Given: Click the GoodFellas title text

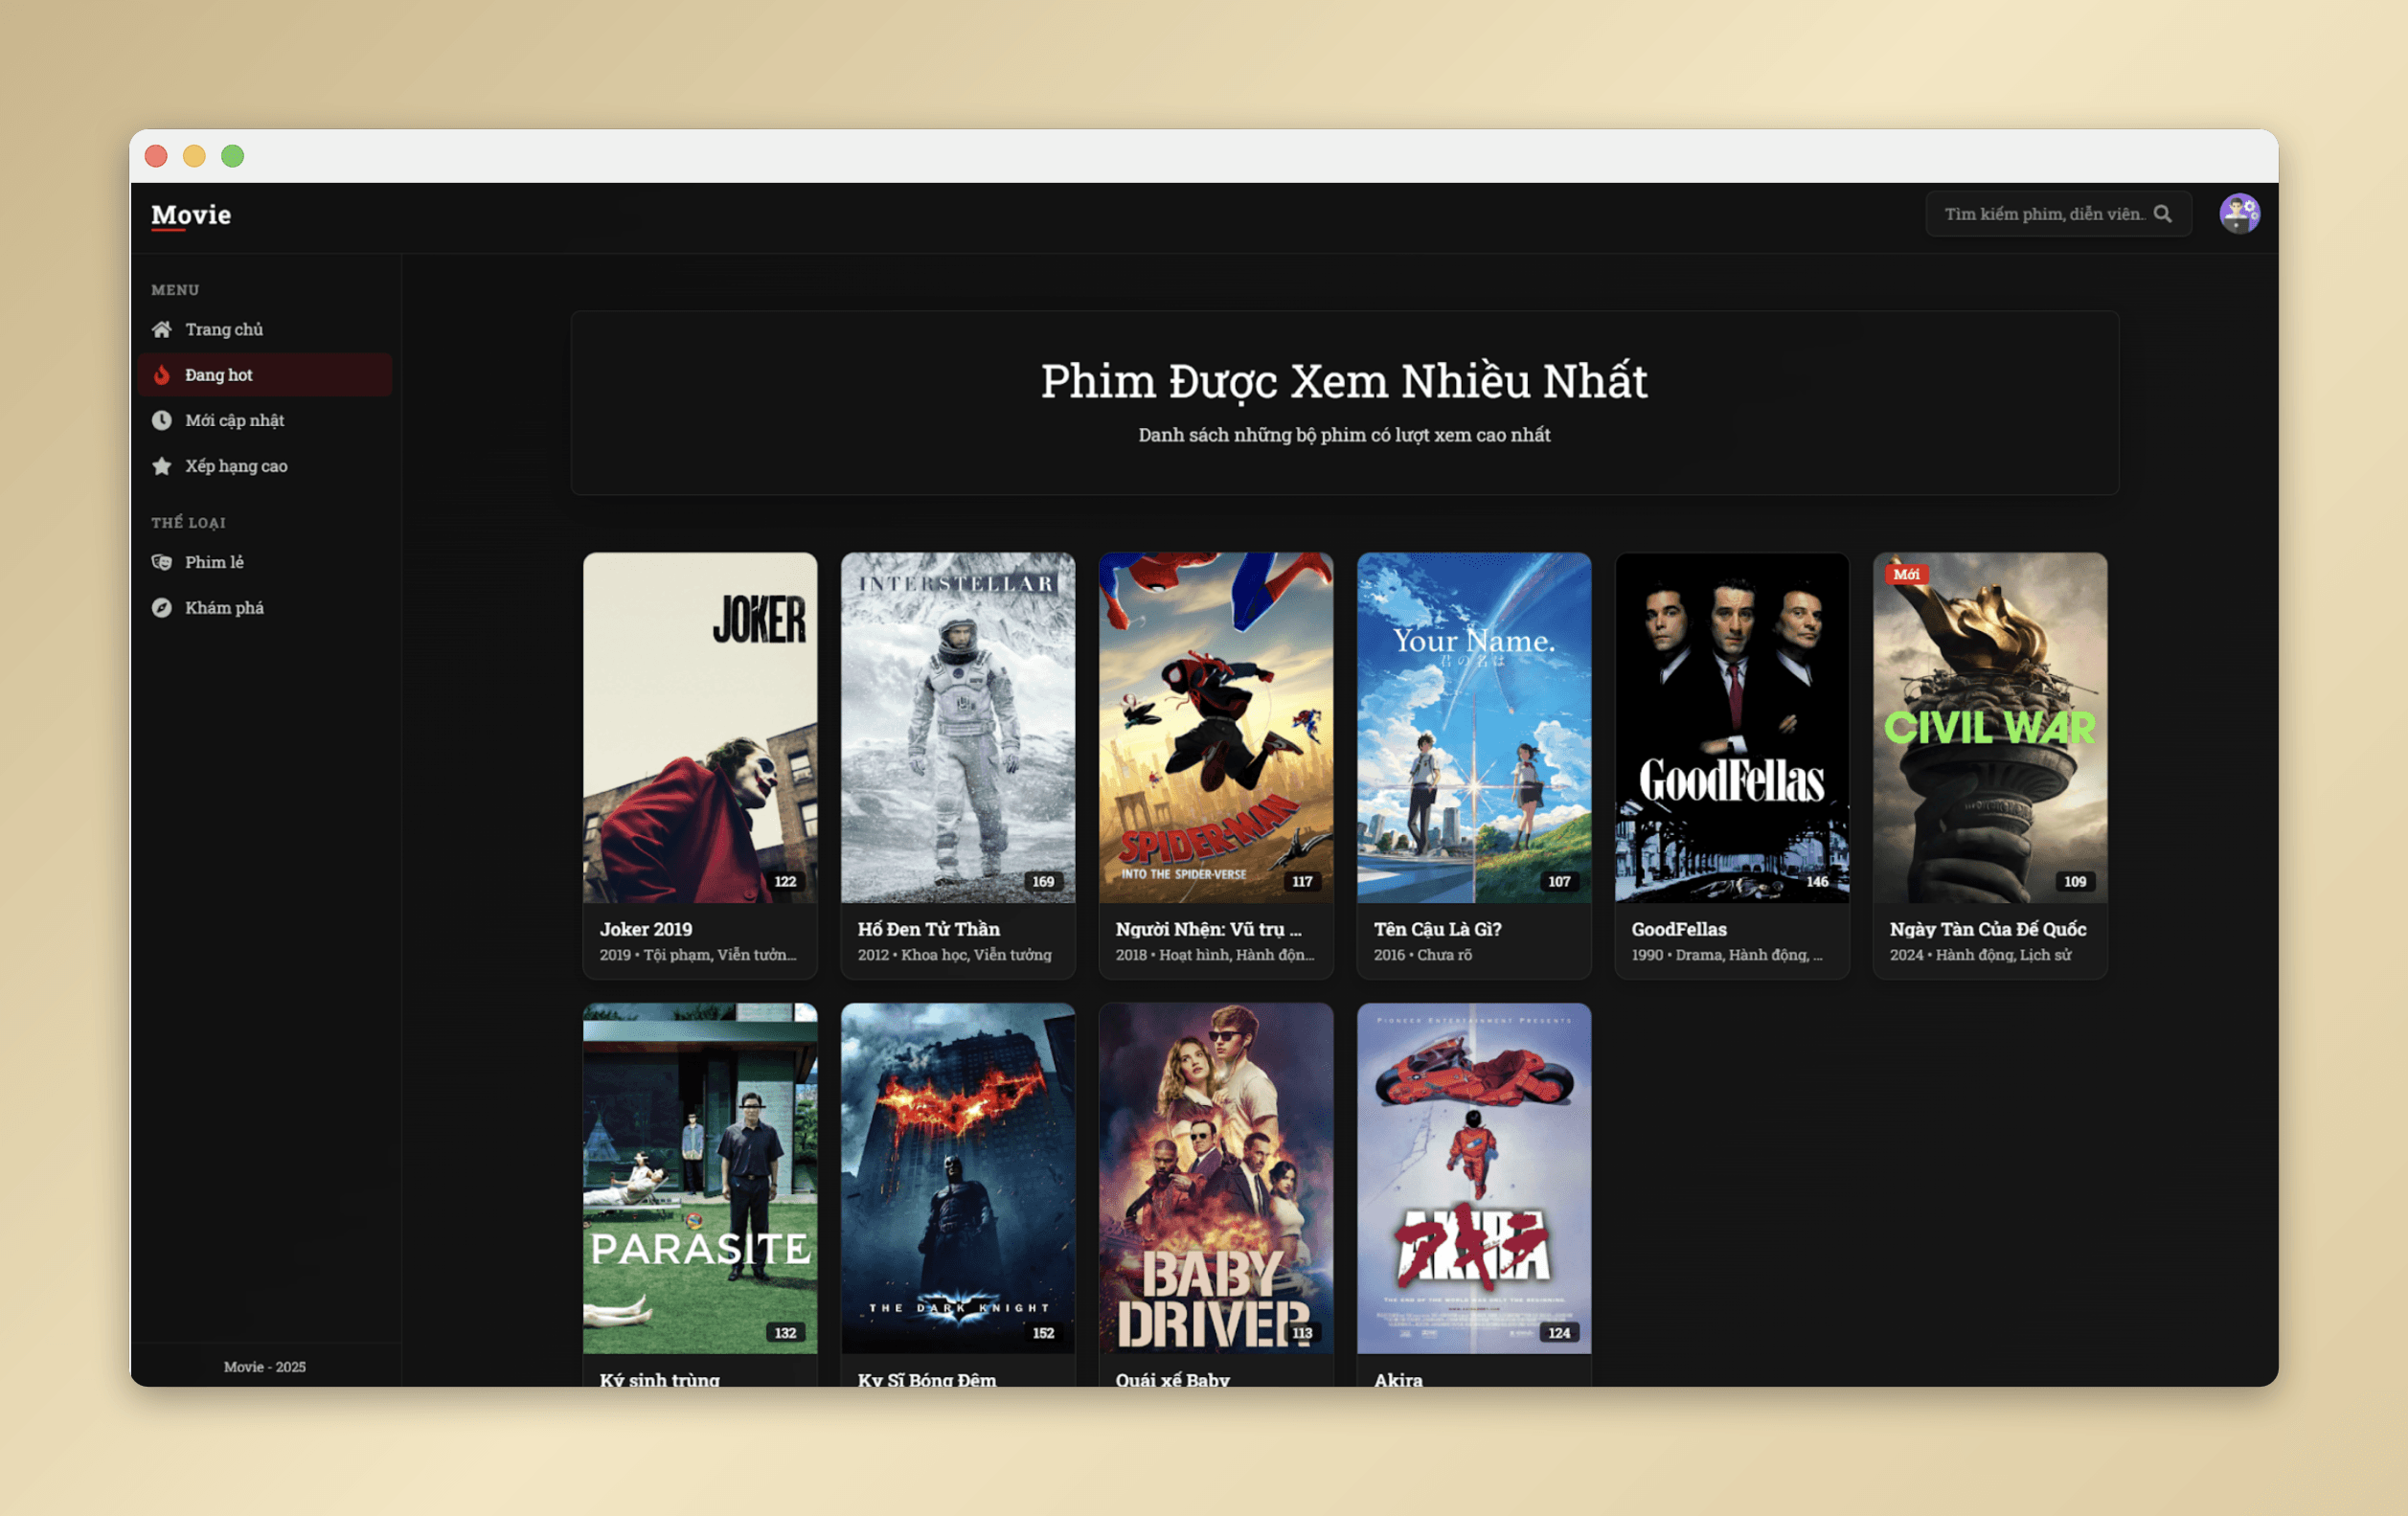Looking at the screenshot, I should pyautogui.click(x=1679, y=929).
